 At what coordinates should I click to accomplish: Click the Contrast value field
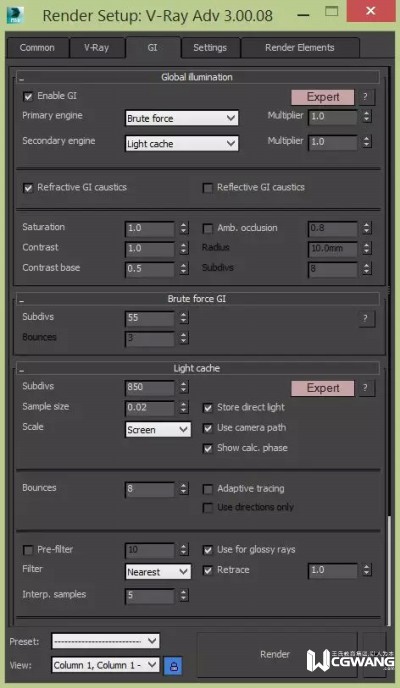pyautogui.click(x=150, y=249)
